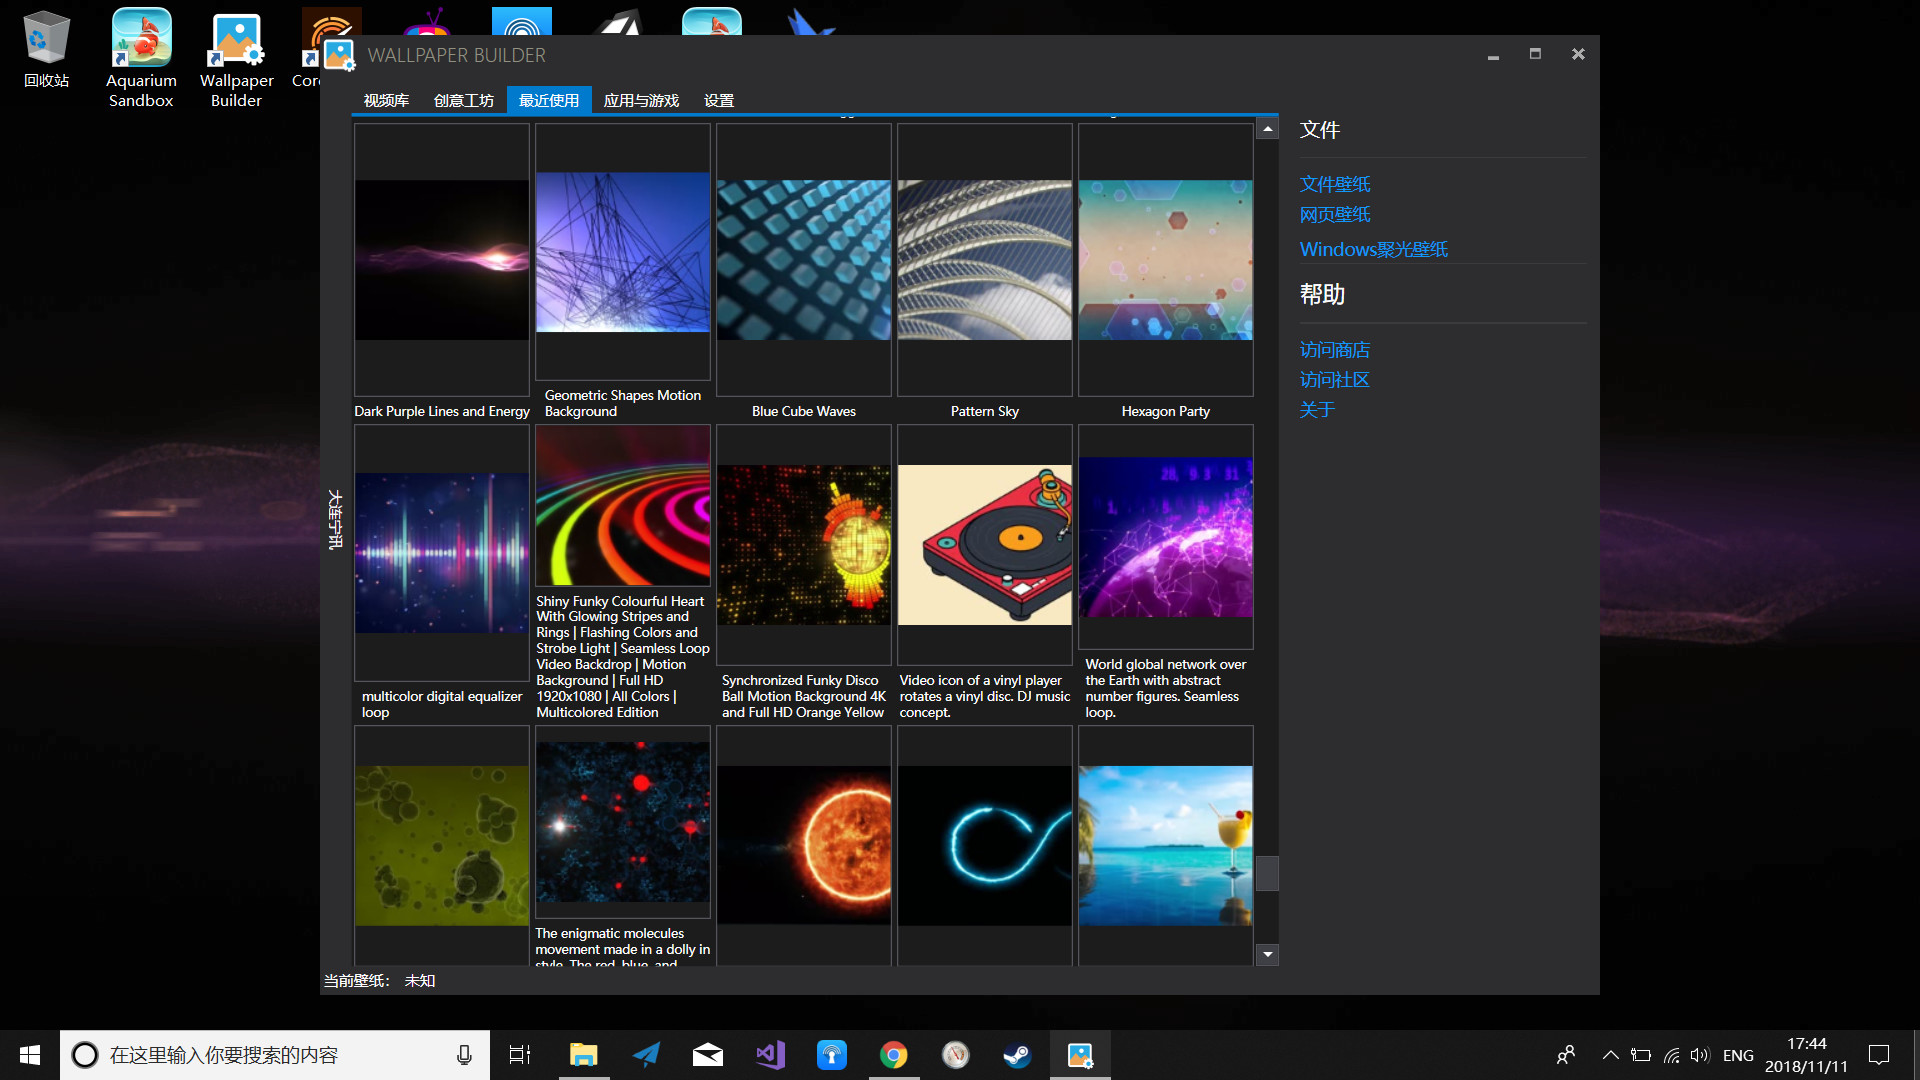
Task: Switch to the 创意工坊 tab
Action: click(464, 99)
